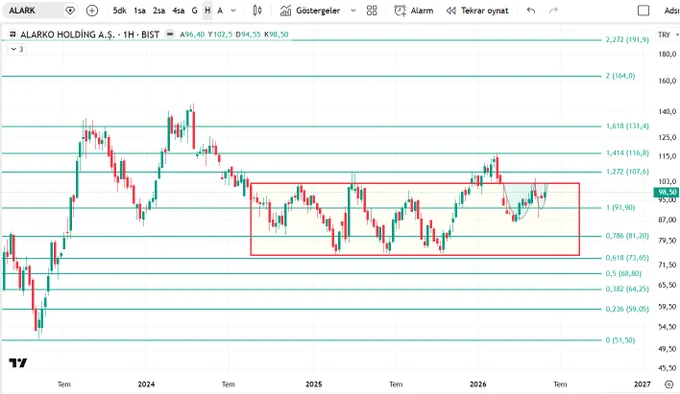Screen dimensions: 680x394
Task: Click the K98,50 close value in legend
Action: point(276,34)
